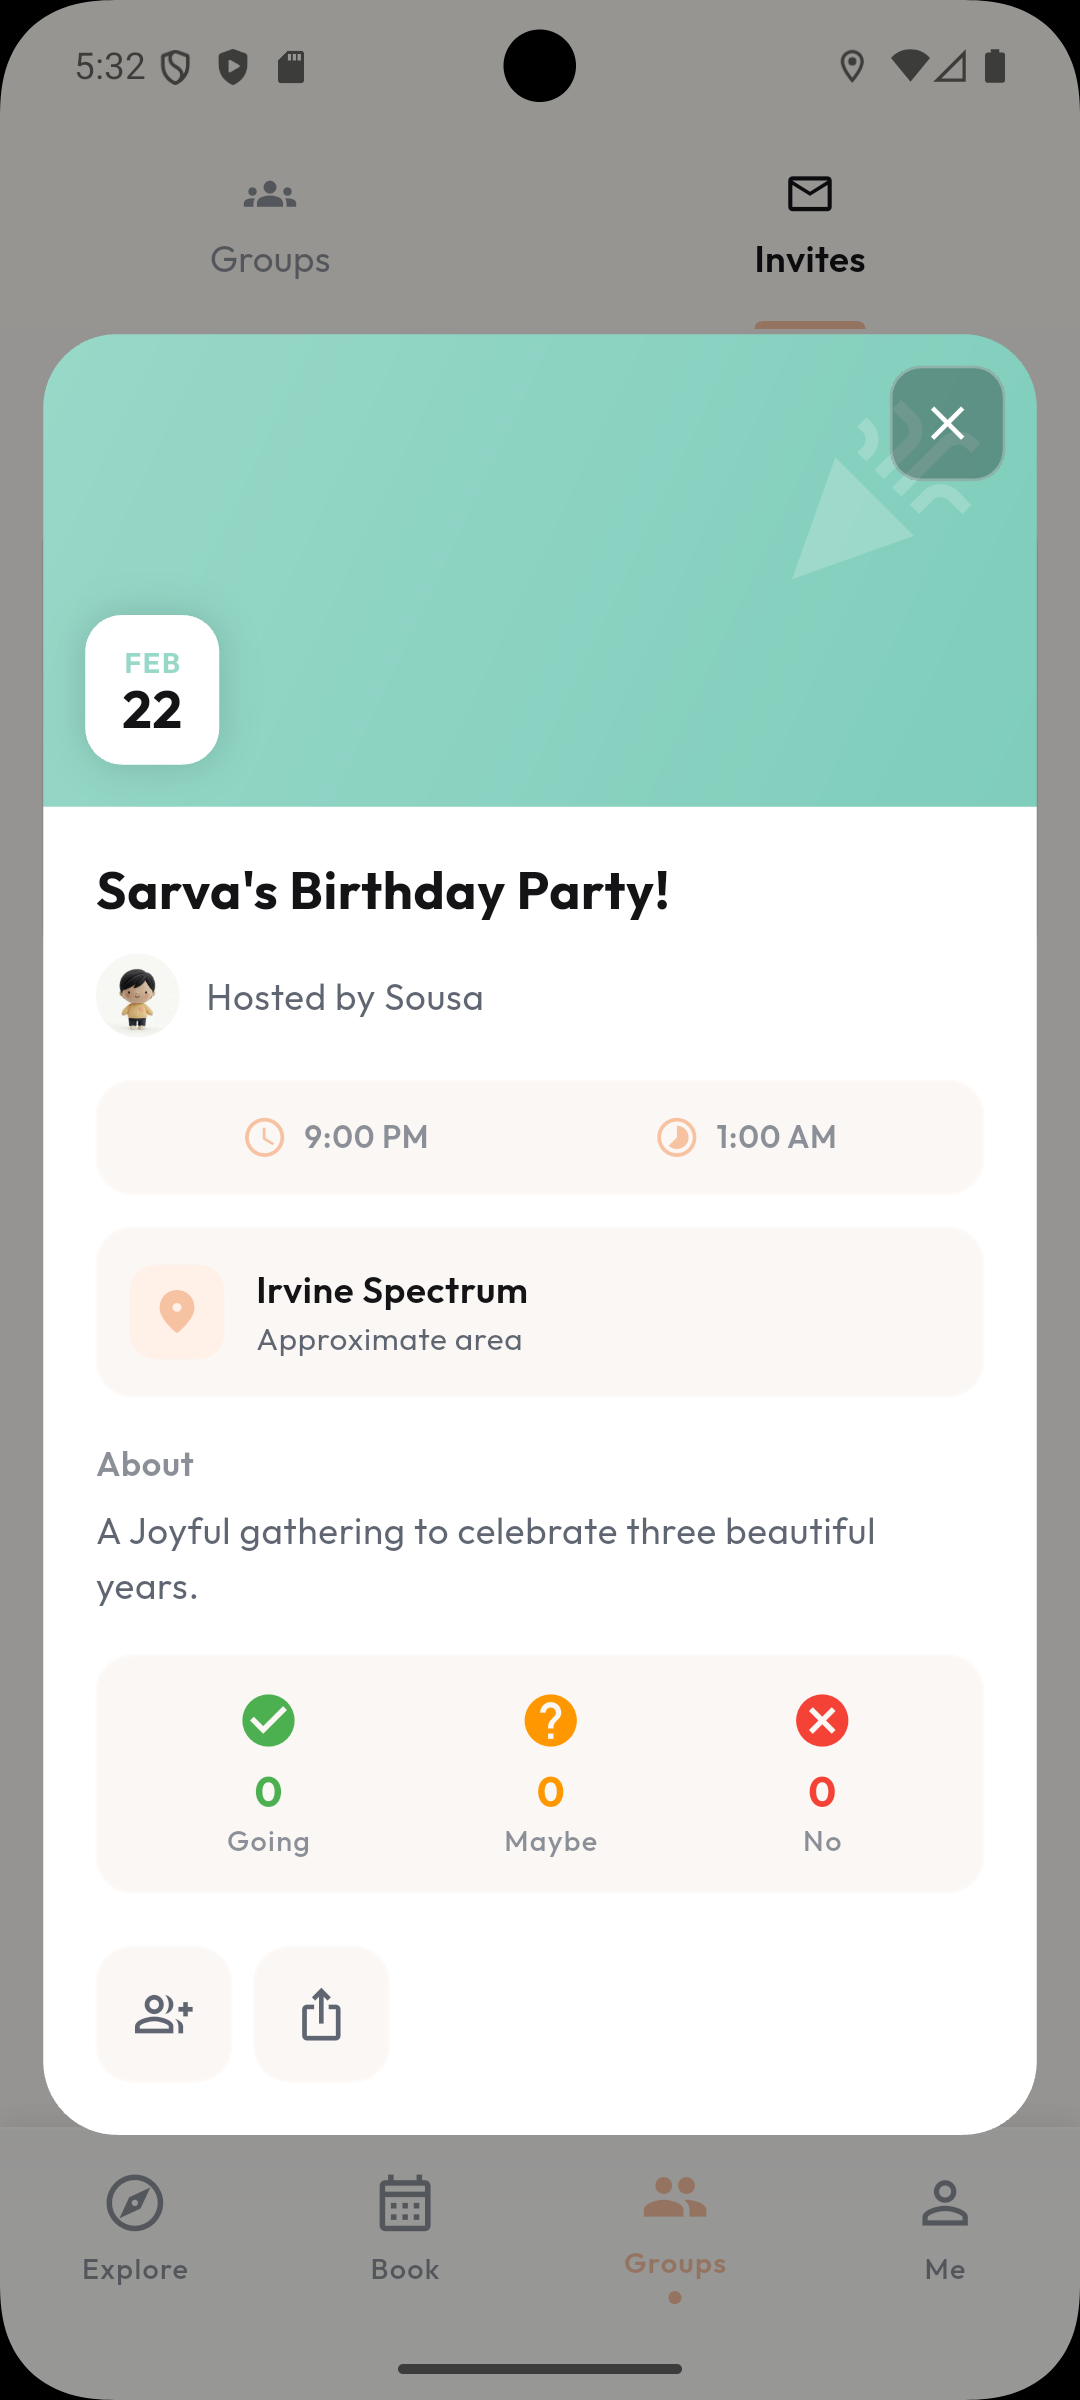Tap the share event icon
The image size is (1080, 2400).
[x=321, y=2013]
